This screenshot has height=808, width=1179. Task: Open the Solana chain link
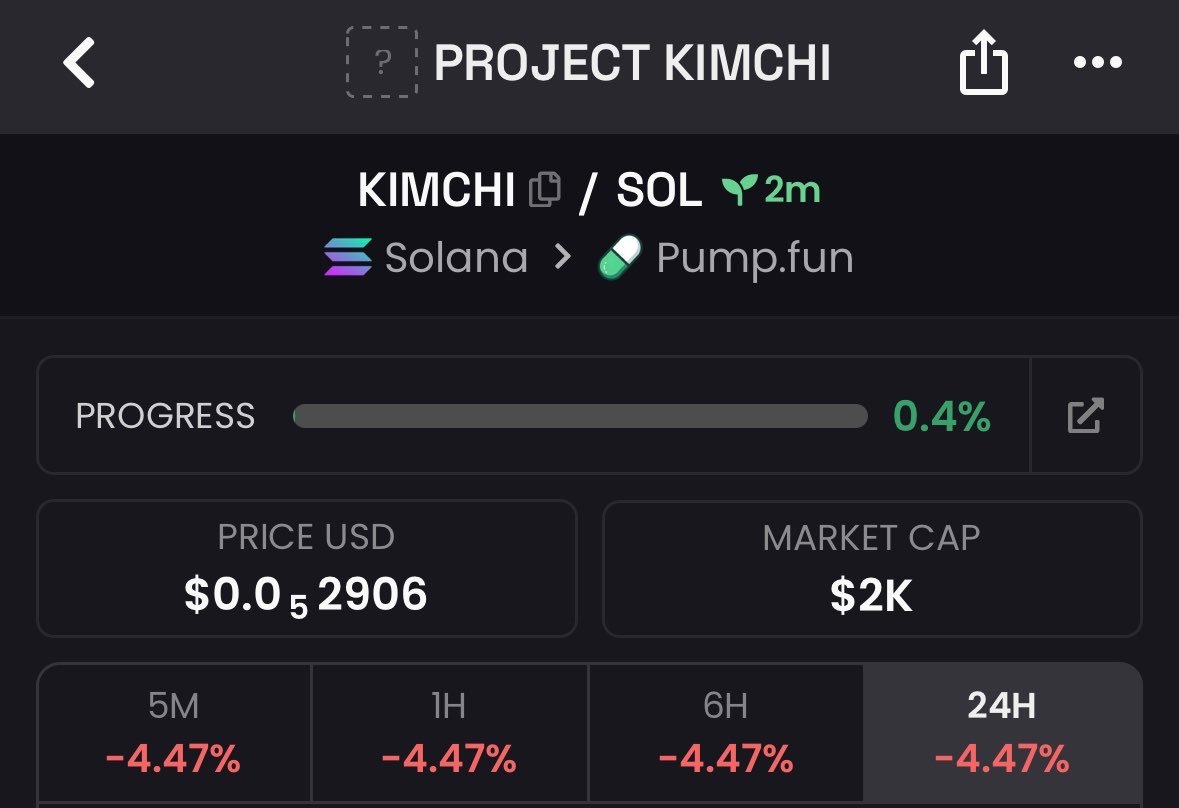[x=456, y=258]
